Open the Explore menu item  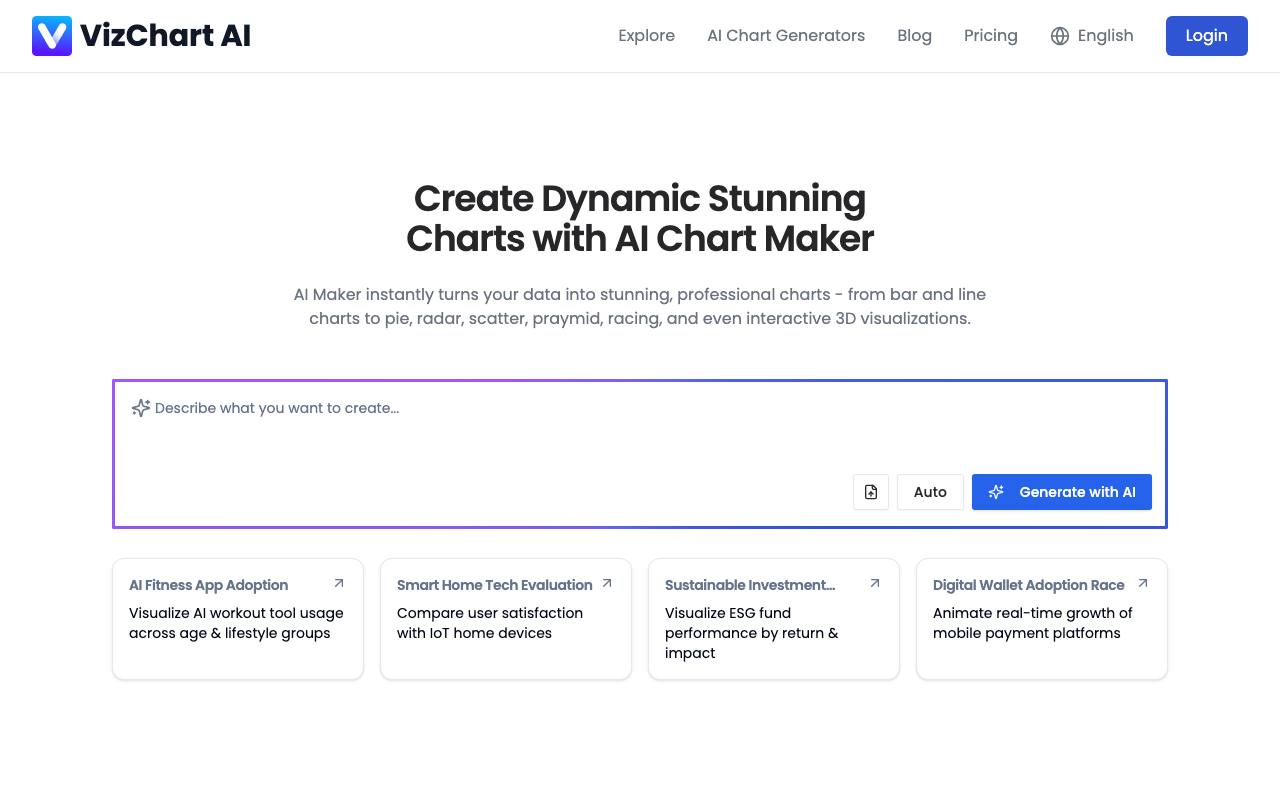pyautogui.click(x=646, y=36)
